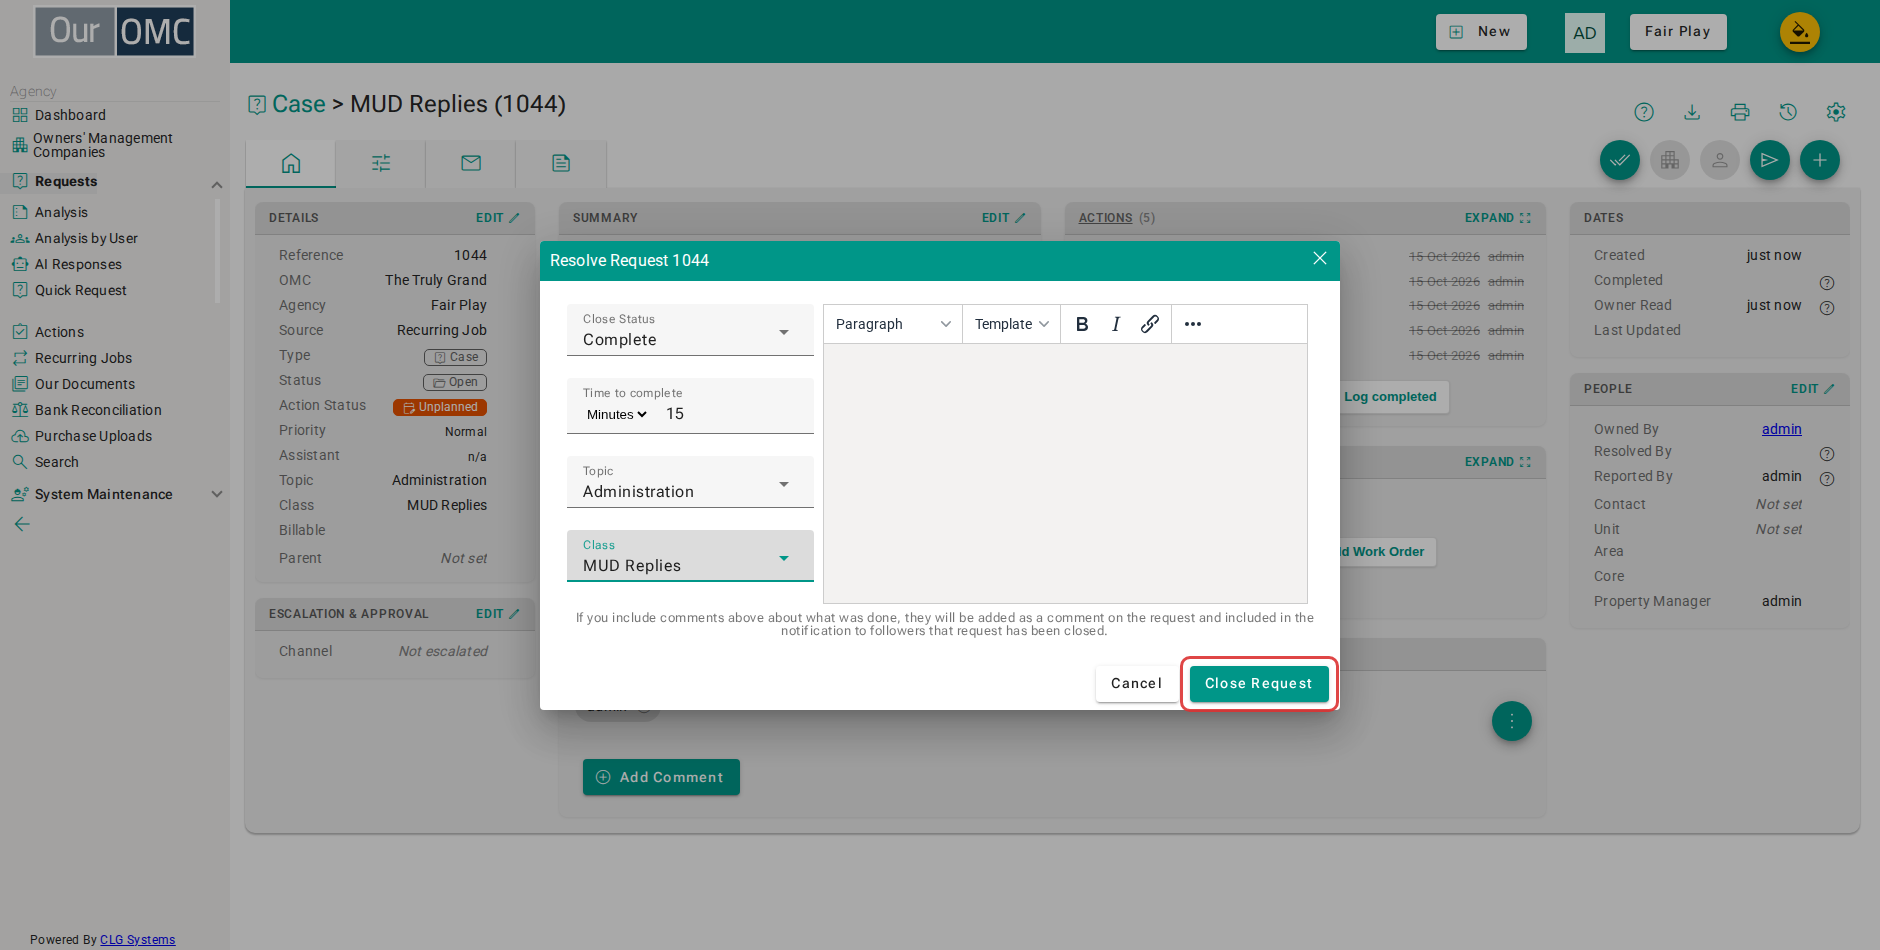Click the building company round button
The image size is (1880, 950).
1670,160
